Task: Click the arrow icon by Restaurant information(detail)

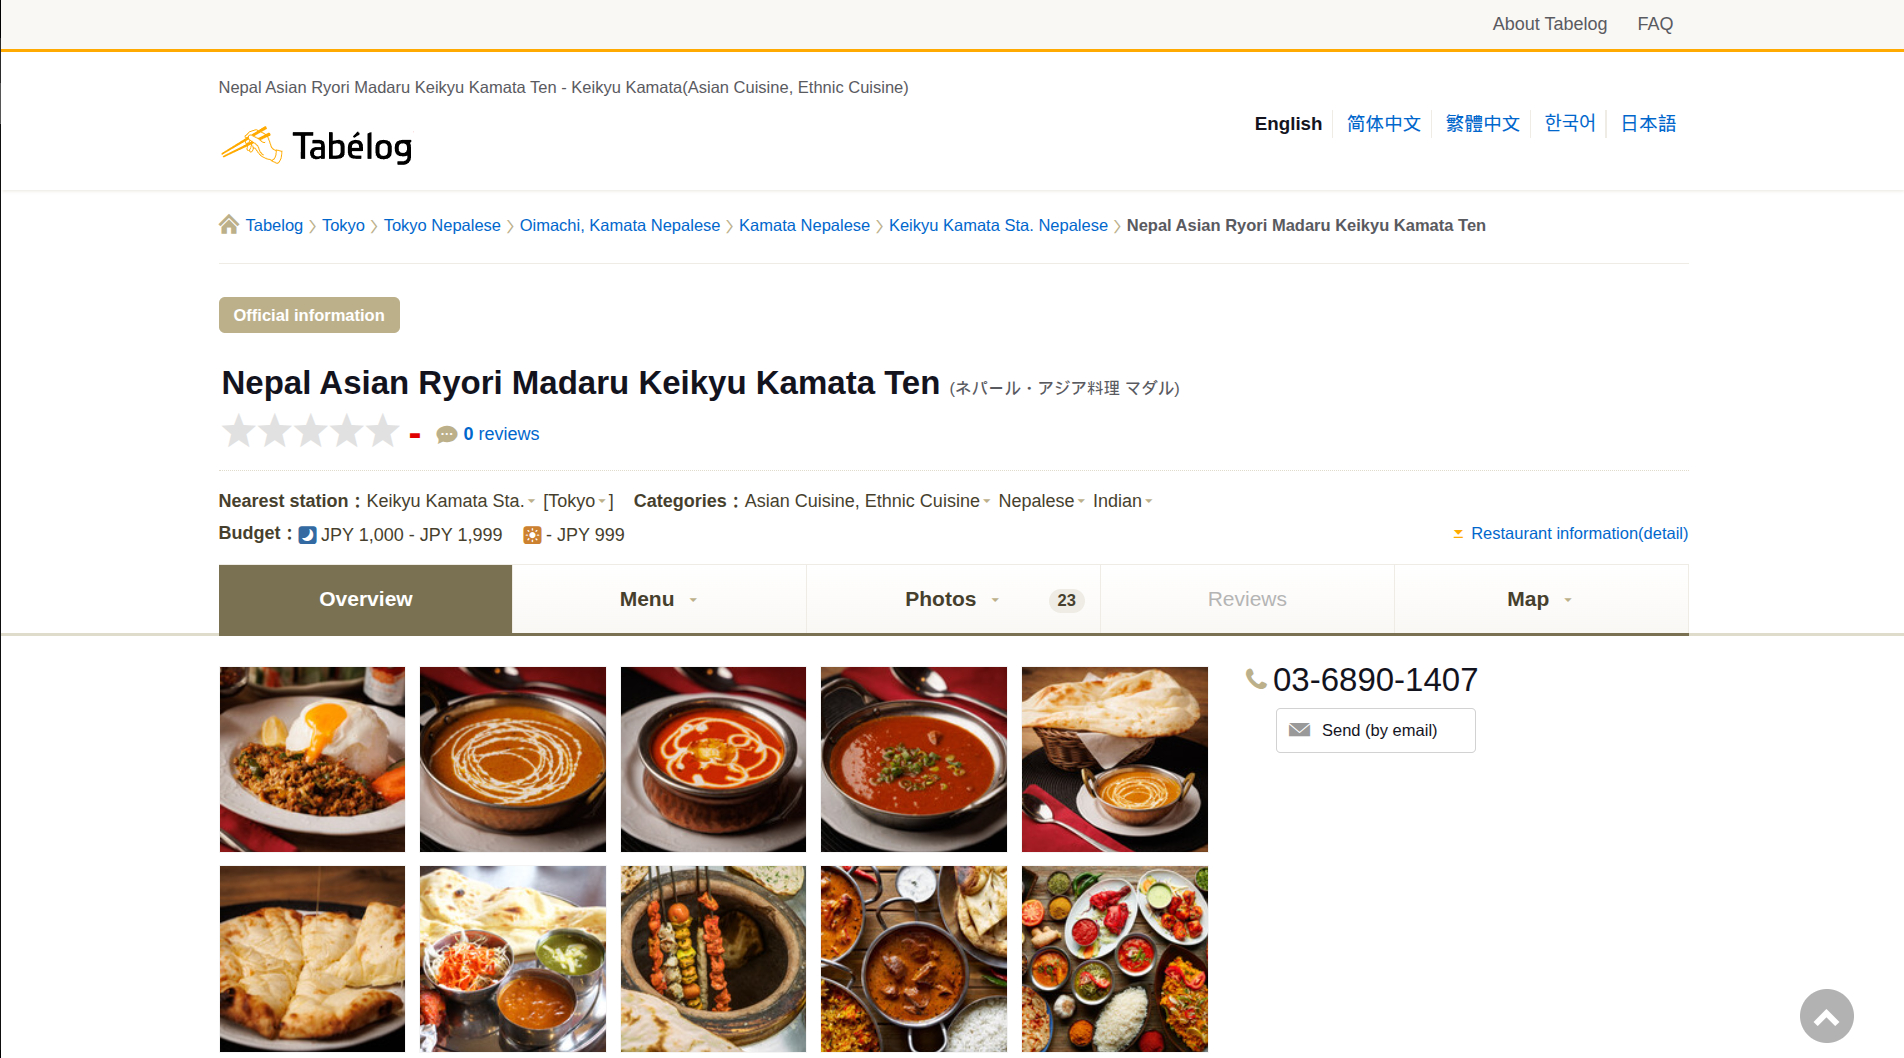Action: [x=1458, y=534]
